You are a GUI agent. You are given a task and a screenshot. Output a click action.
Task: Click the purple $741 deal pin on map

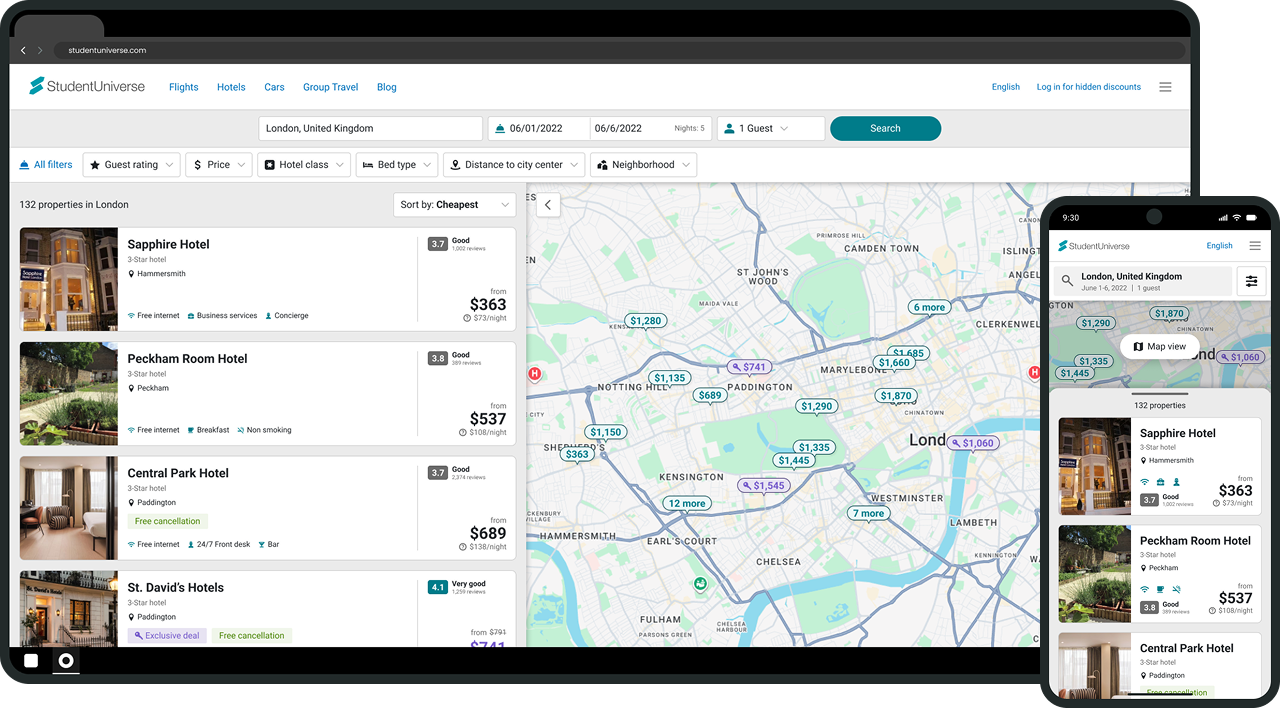(749, 367)
